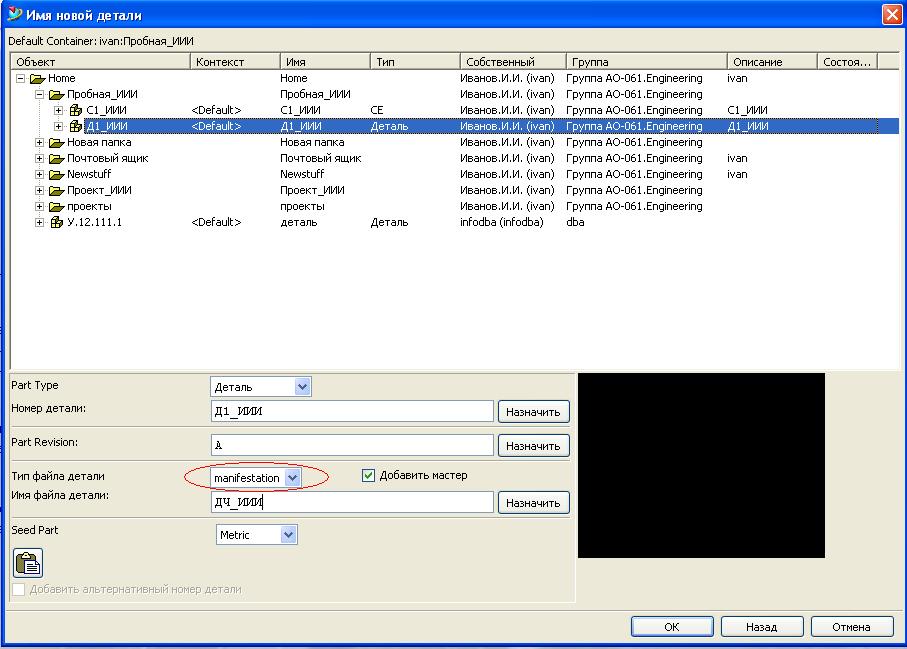This screenshot has height=649, width=907.
Task: Click the Проект_ИИИ folder icon
Action: (x=56, y=190)
